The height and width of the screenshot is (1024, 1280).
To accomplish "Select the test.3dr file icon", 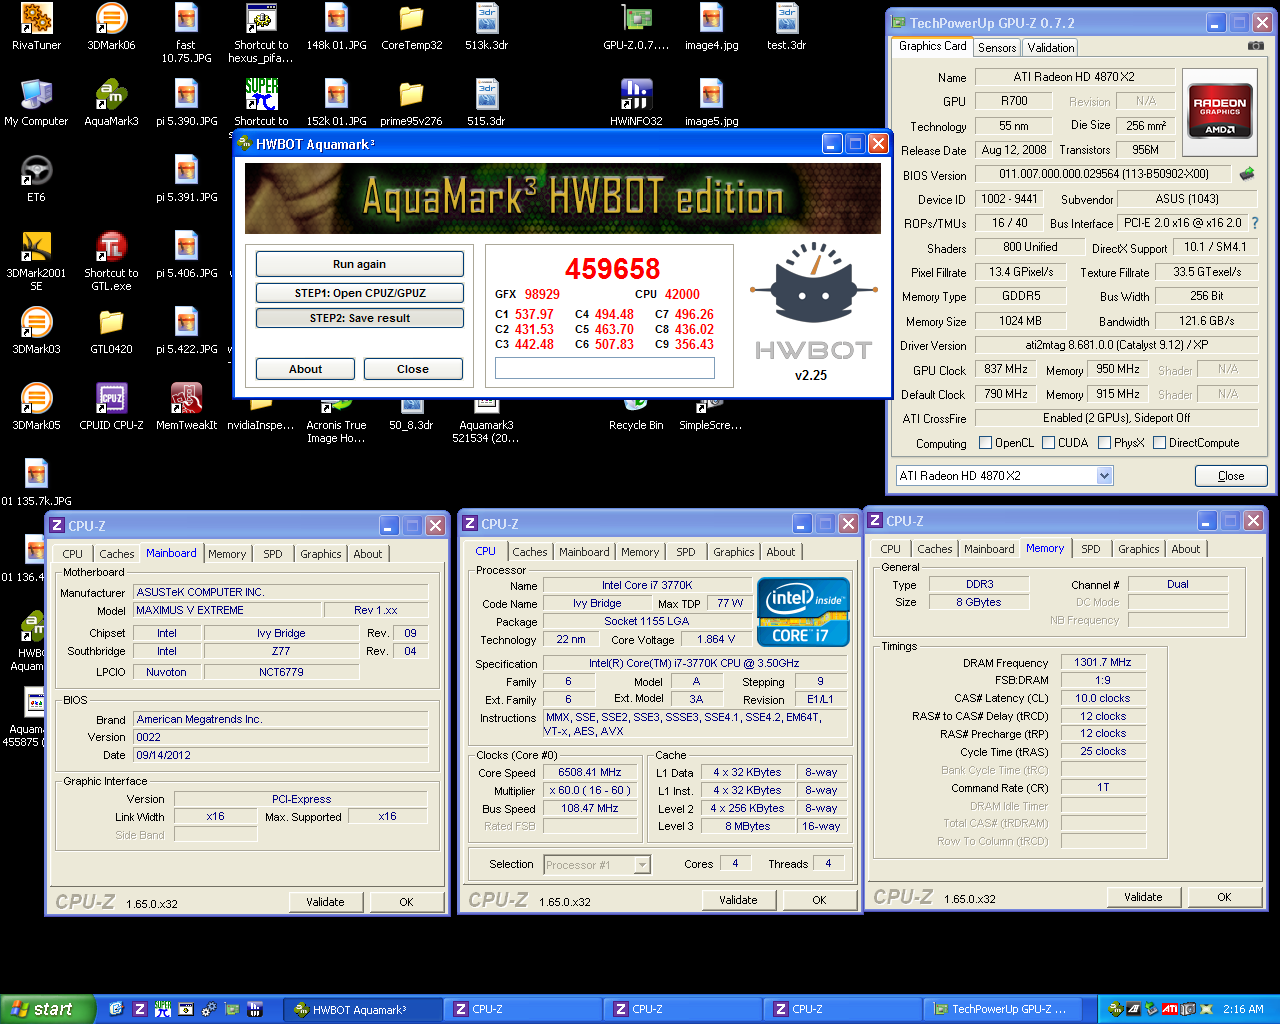I will click(786, 27).
